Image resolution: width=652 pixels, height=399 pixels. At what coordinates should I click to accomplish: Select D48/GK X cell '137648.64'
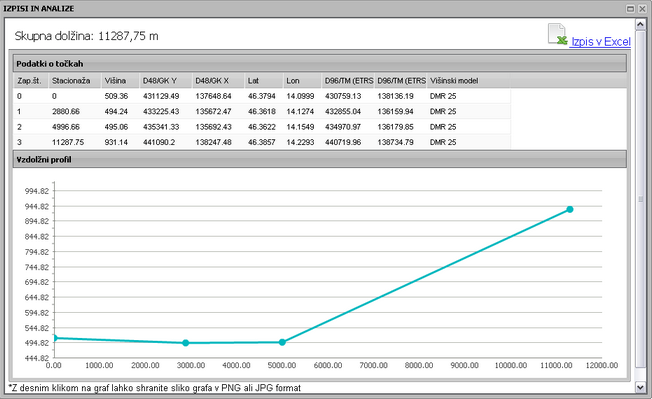(x=213, y=96)
